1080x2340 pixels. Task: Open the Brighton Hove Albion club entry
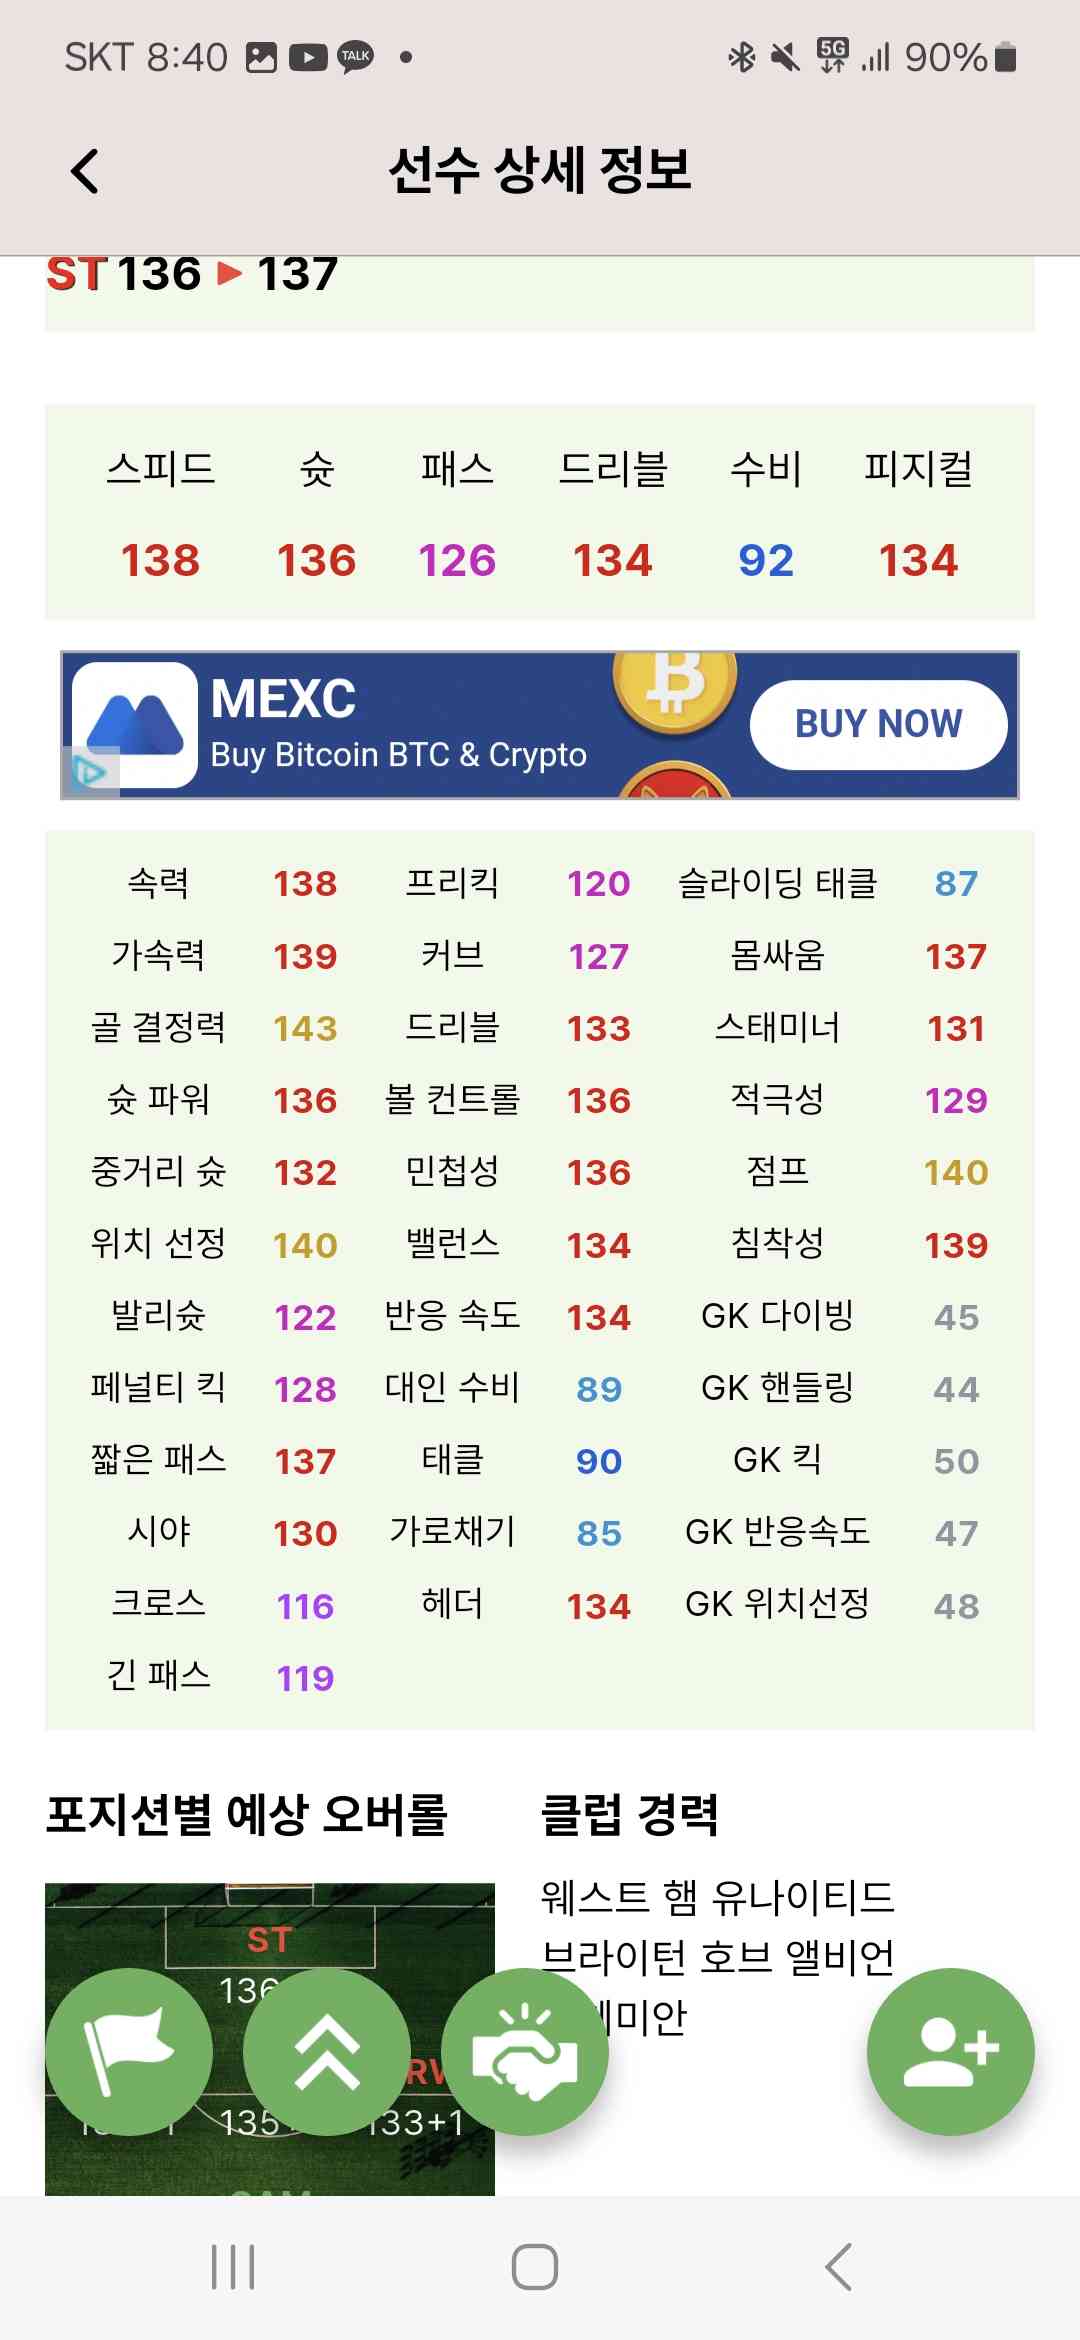pyautogui.click(x=717, y=1957)
